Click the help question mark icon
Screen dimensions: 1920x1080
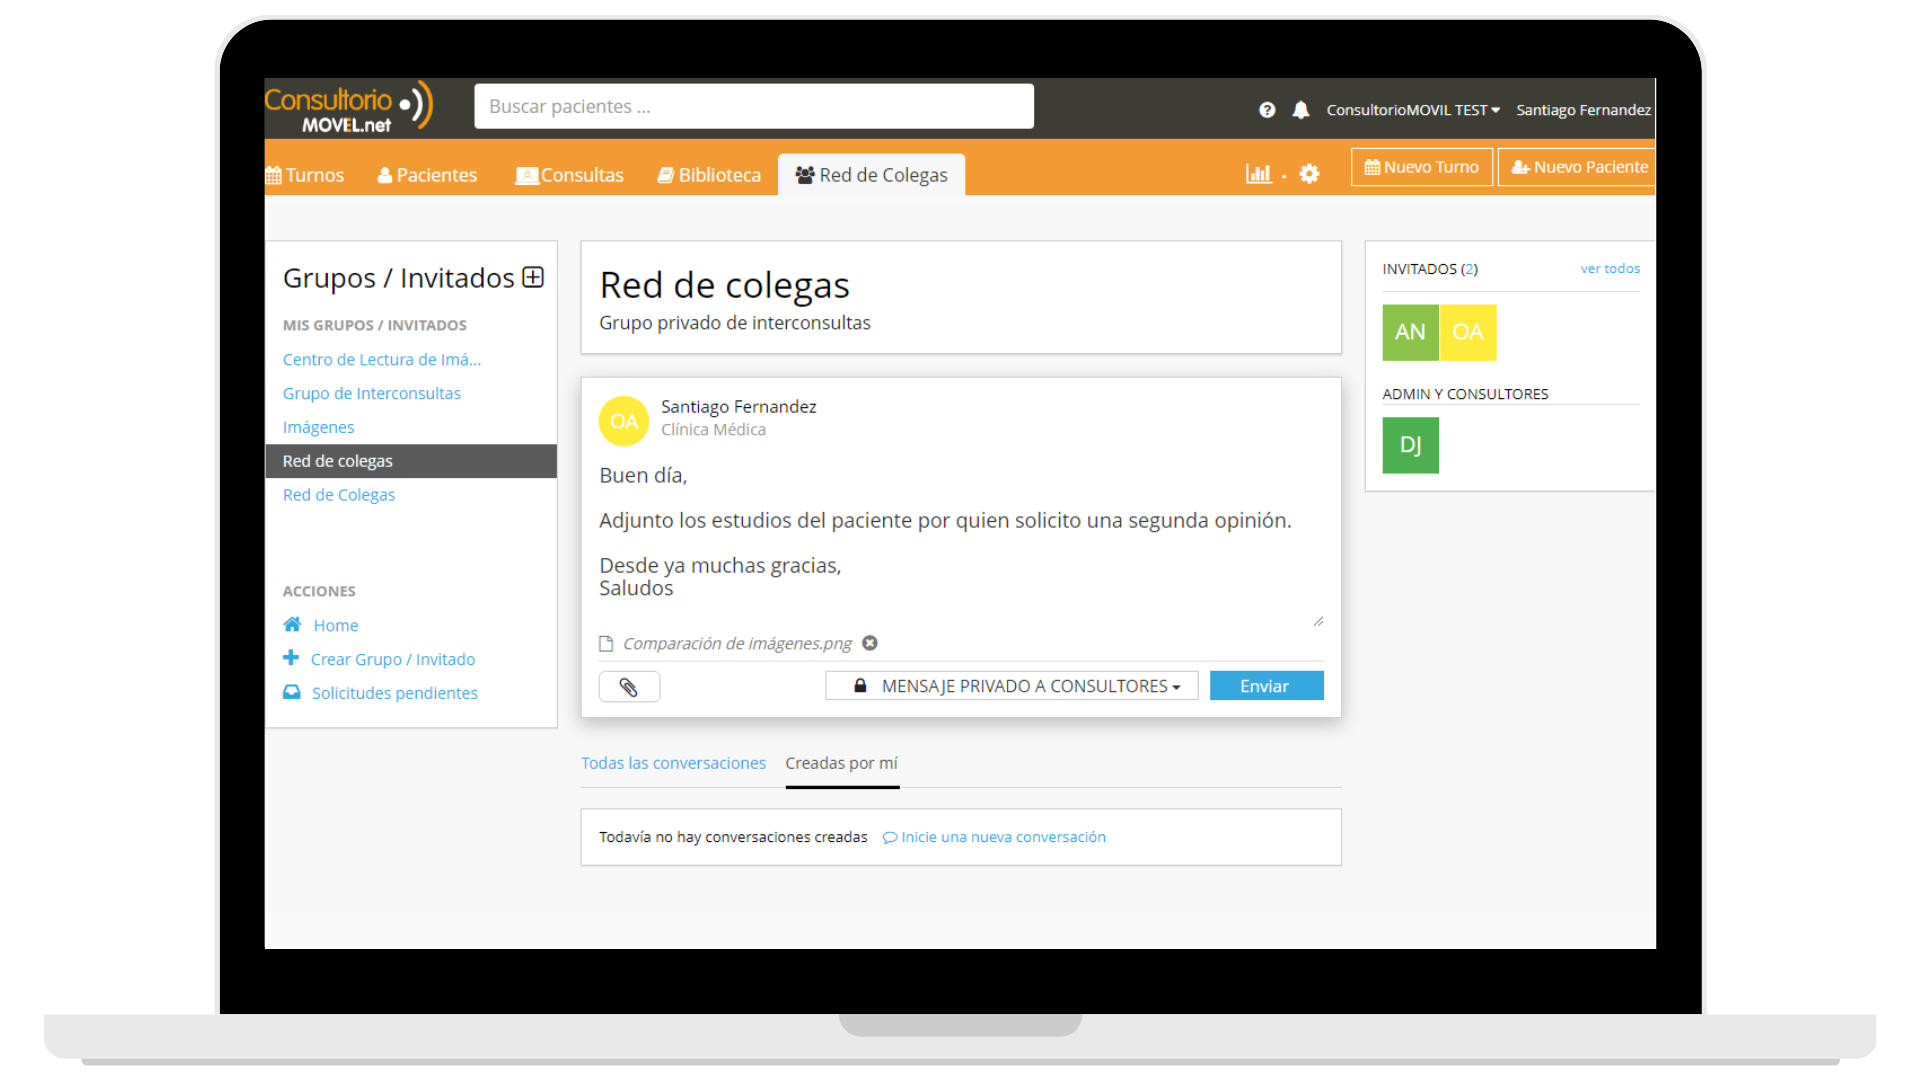1267,110
